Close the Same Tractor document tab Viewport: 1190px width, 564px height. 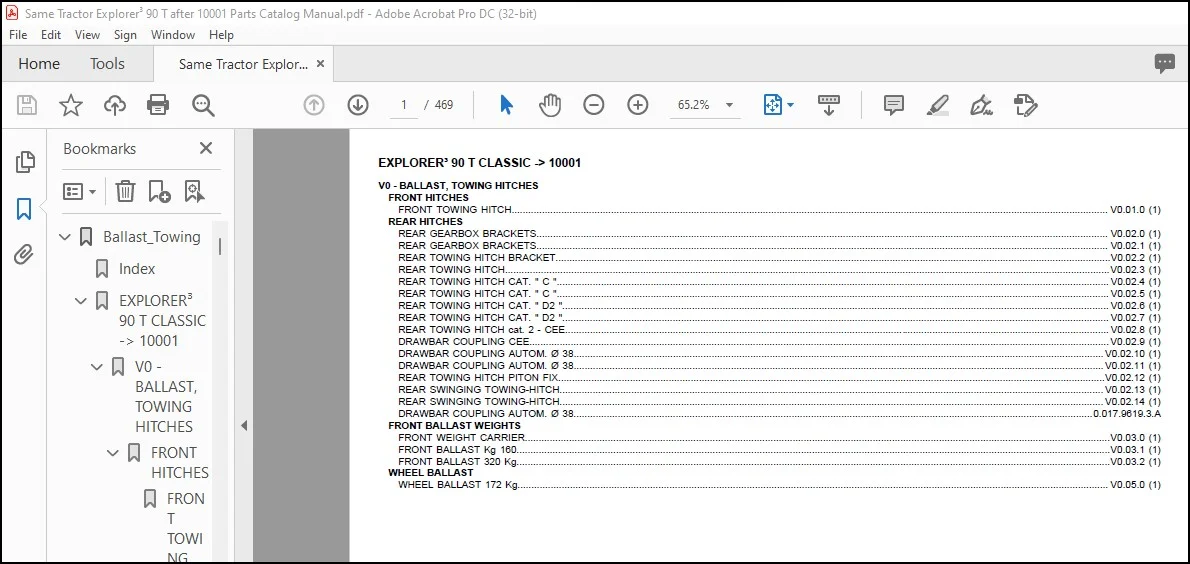click(320, 64)
